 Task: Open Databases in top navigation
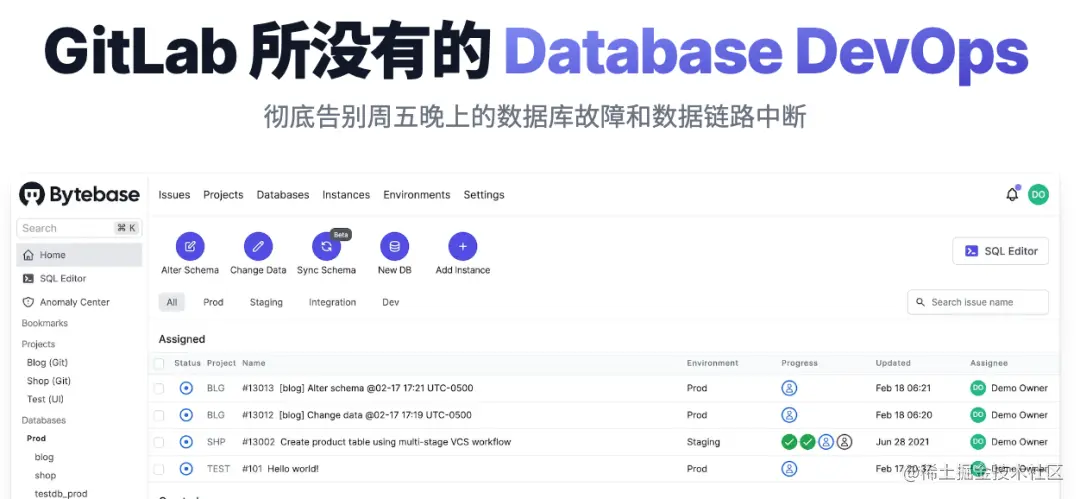click(283, 195)
